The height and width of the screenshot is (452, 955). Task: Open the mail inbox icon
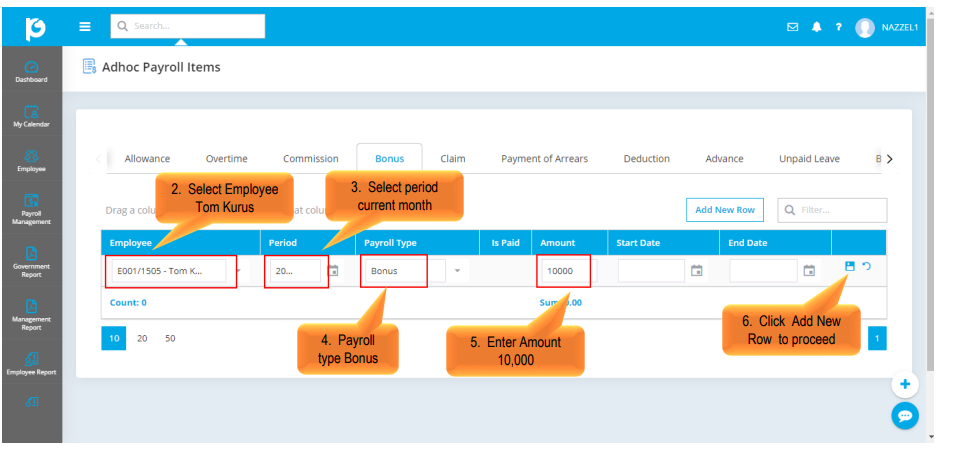(x=793, y=27)
